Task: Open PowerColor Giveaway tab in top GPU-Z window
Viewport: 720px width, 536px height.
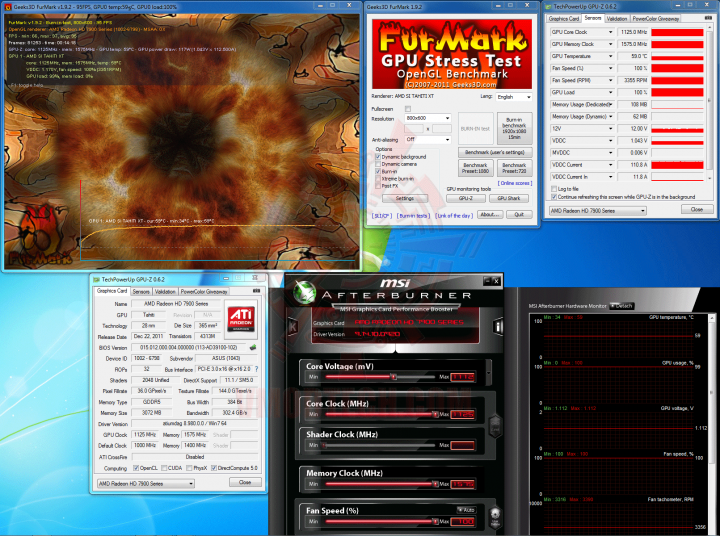Action: coord(655,19)
